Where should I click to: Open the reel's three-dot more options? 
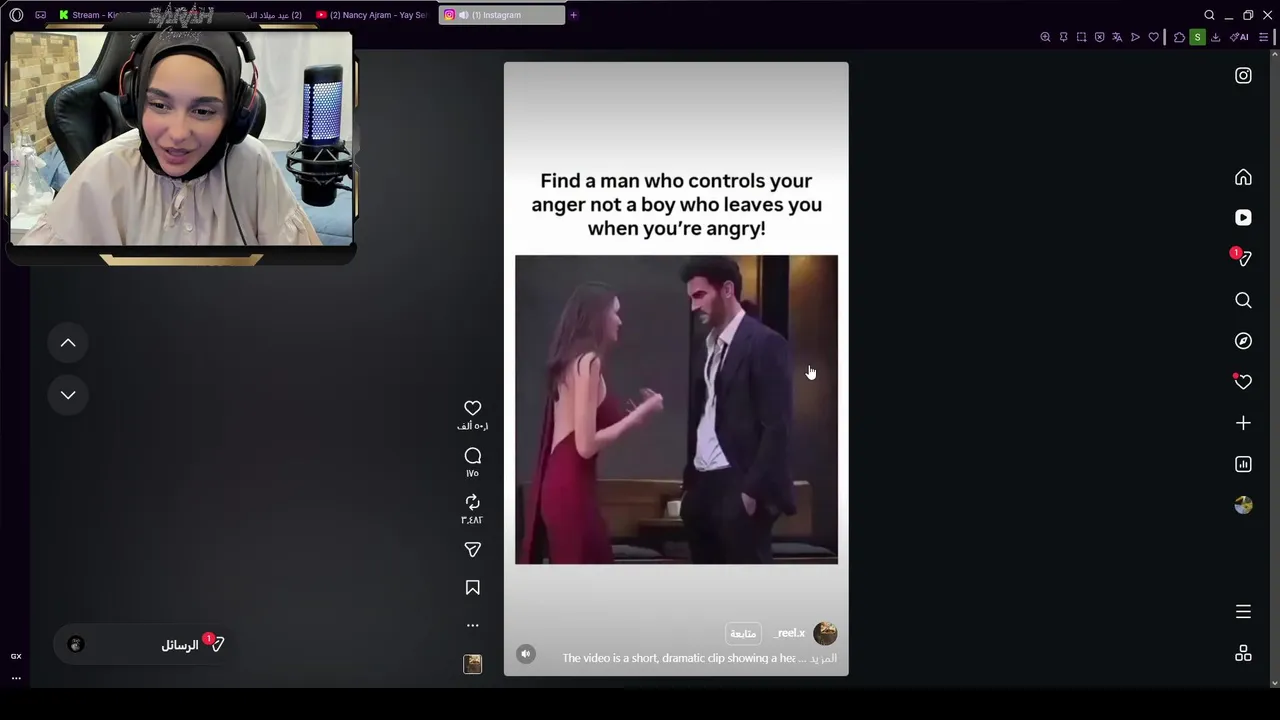click(x=473, y=626)
